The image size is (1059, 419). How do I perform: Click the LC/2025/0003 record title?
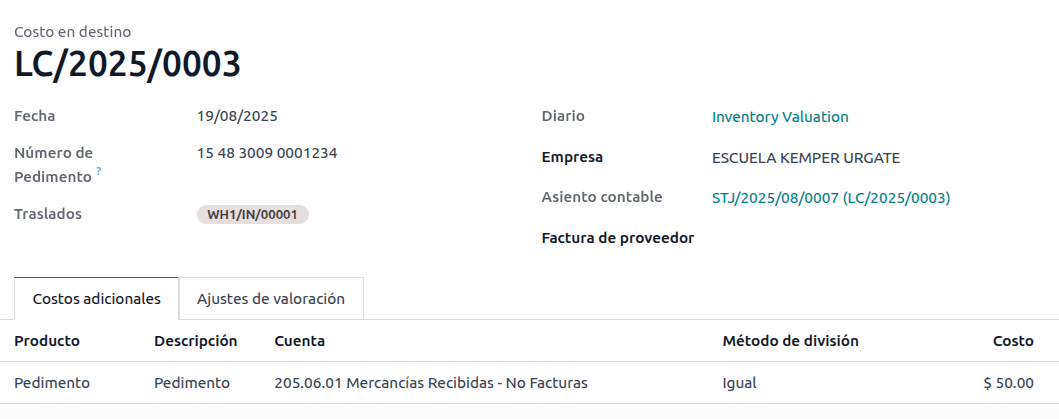click(x=127, y=65)
